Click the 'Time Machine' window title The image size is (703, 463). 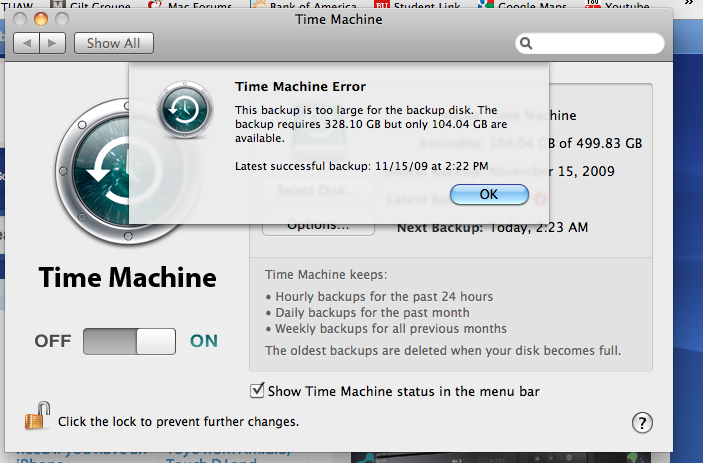click(x=338, y=19)
